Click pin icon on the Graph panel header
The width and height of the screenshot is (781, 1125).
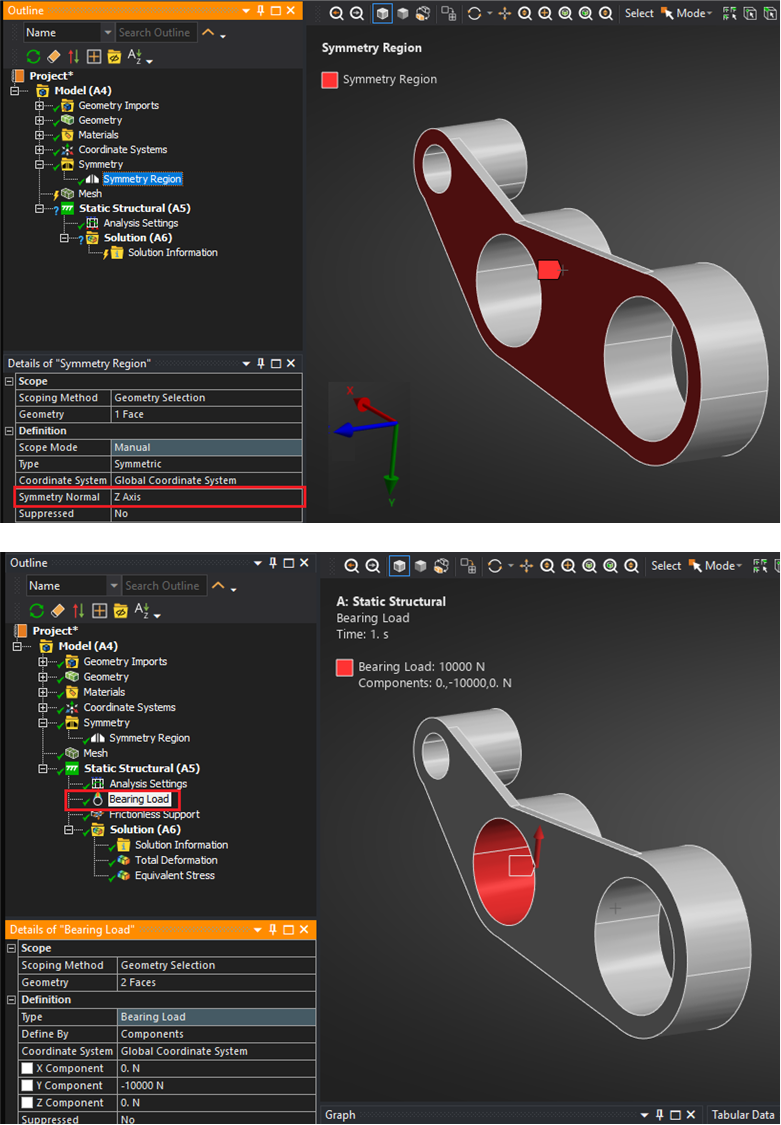coord(659,1115)
